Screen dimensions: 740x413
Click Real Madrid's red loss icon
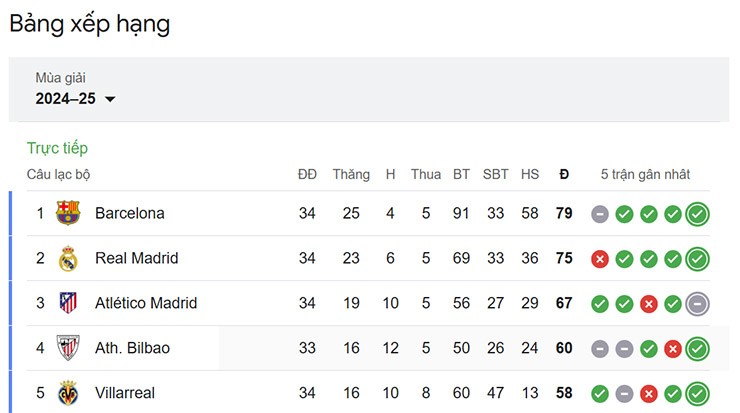tap(600, 259)
